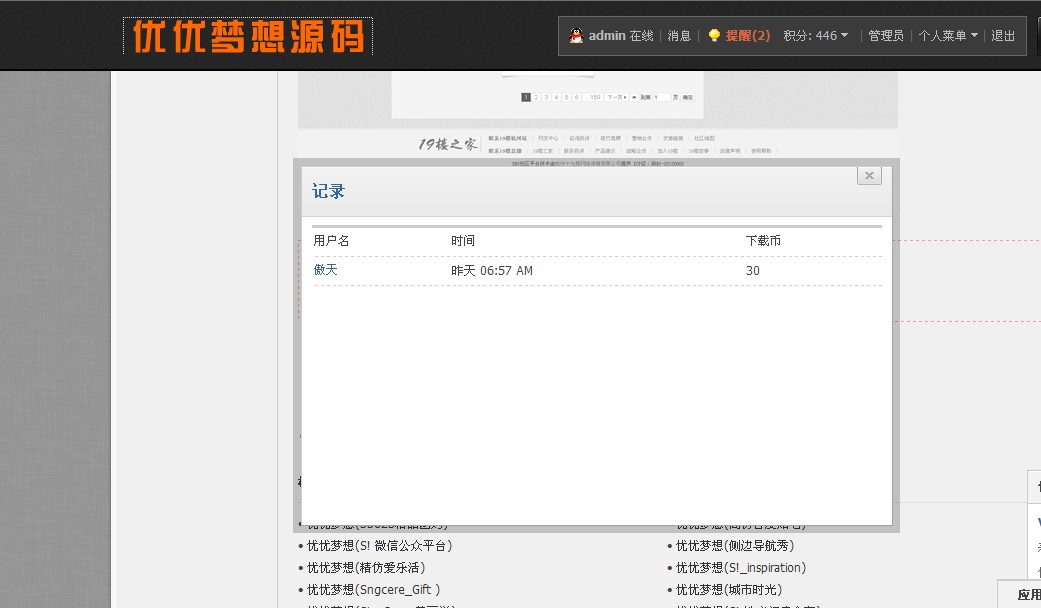Screen dimensions: 1041x608
Task: Open the admin user profile link
Action: coord(607,36)
